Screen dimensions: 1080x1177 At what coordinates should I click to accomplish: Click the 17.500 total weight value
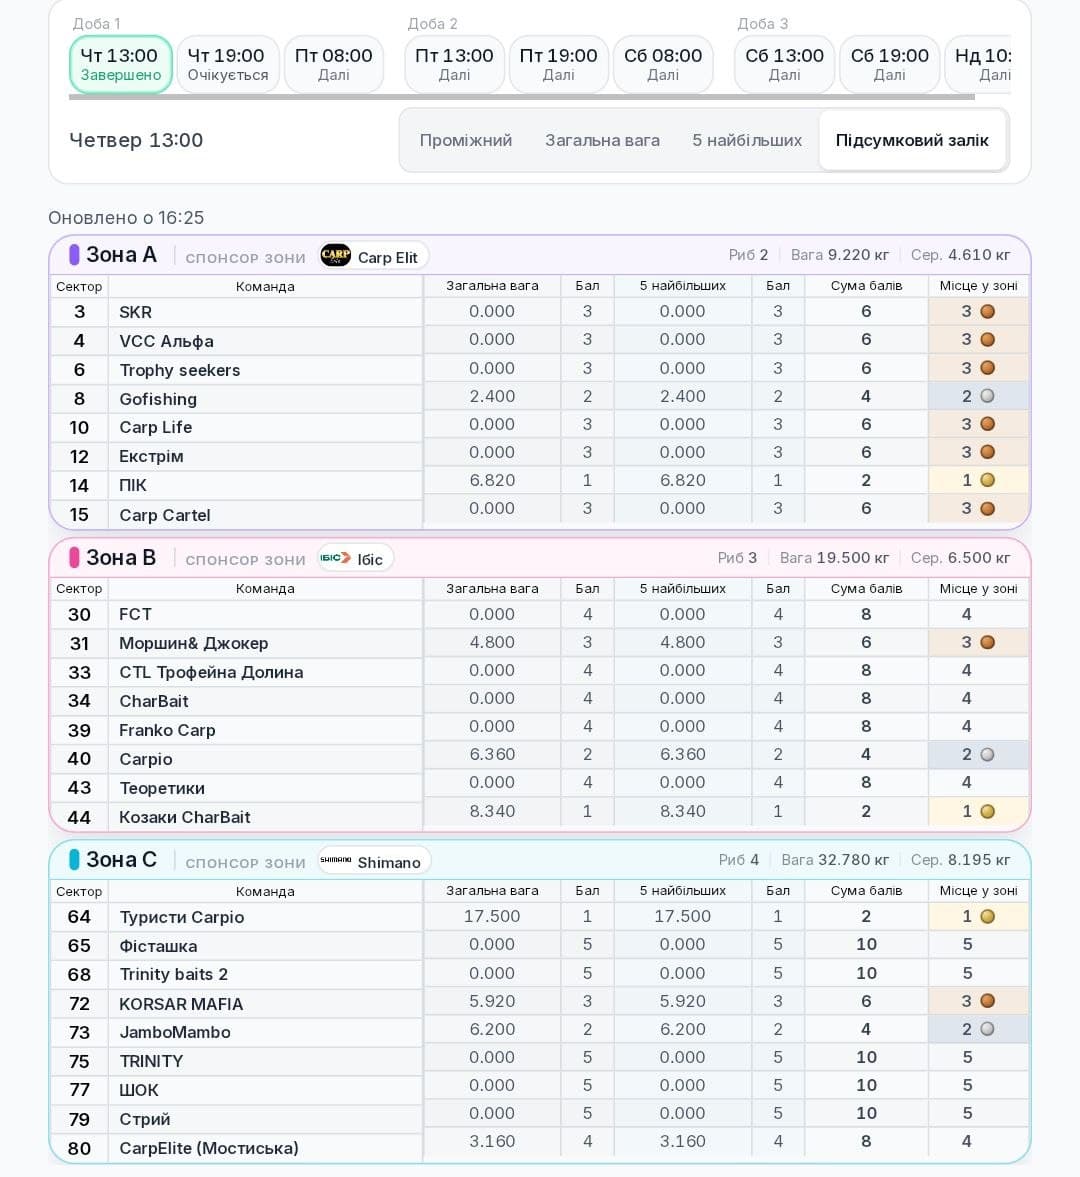pyautogui.click(x=492, y=917)
